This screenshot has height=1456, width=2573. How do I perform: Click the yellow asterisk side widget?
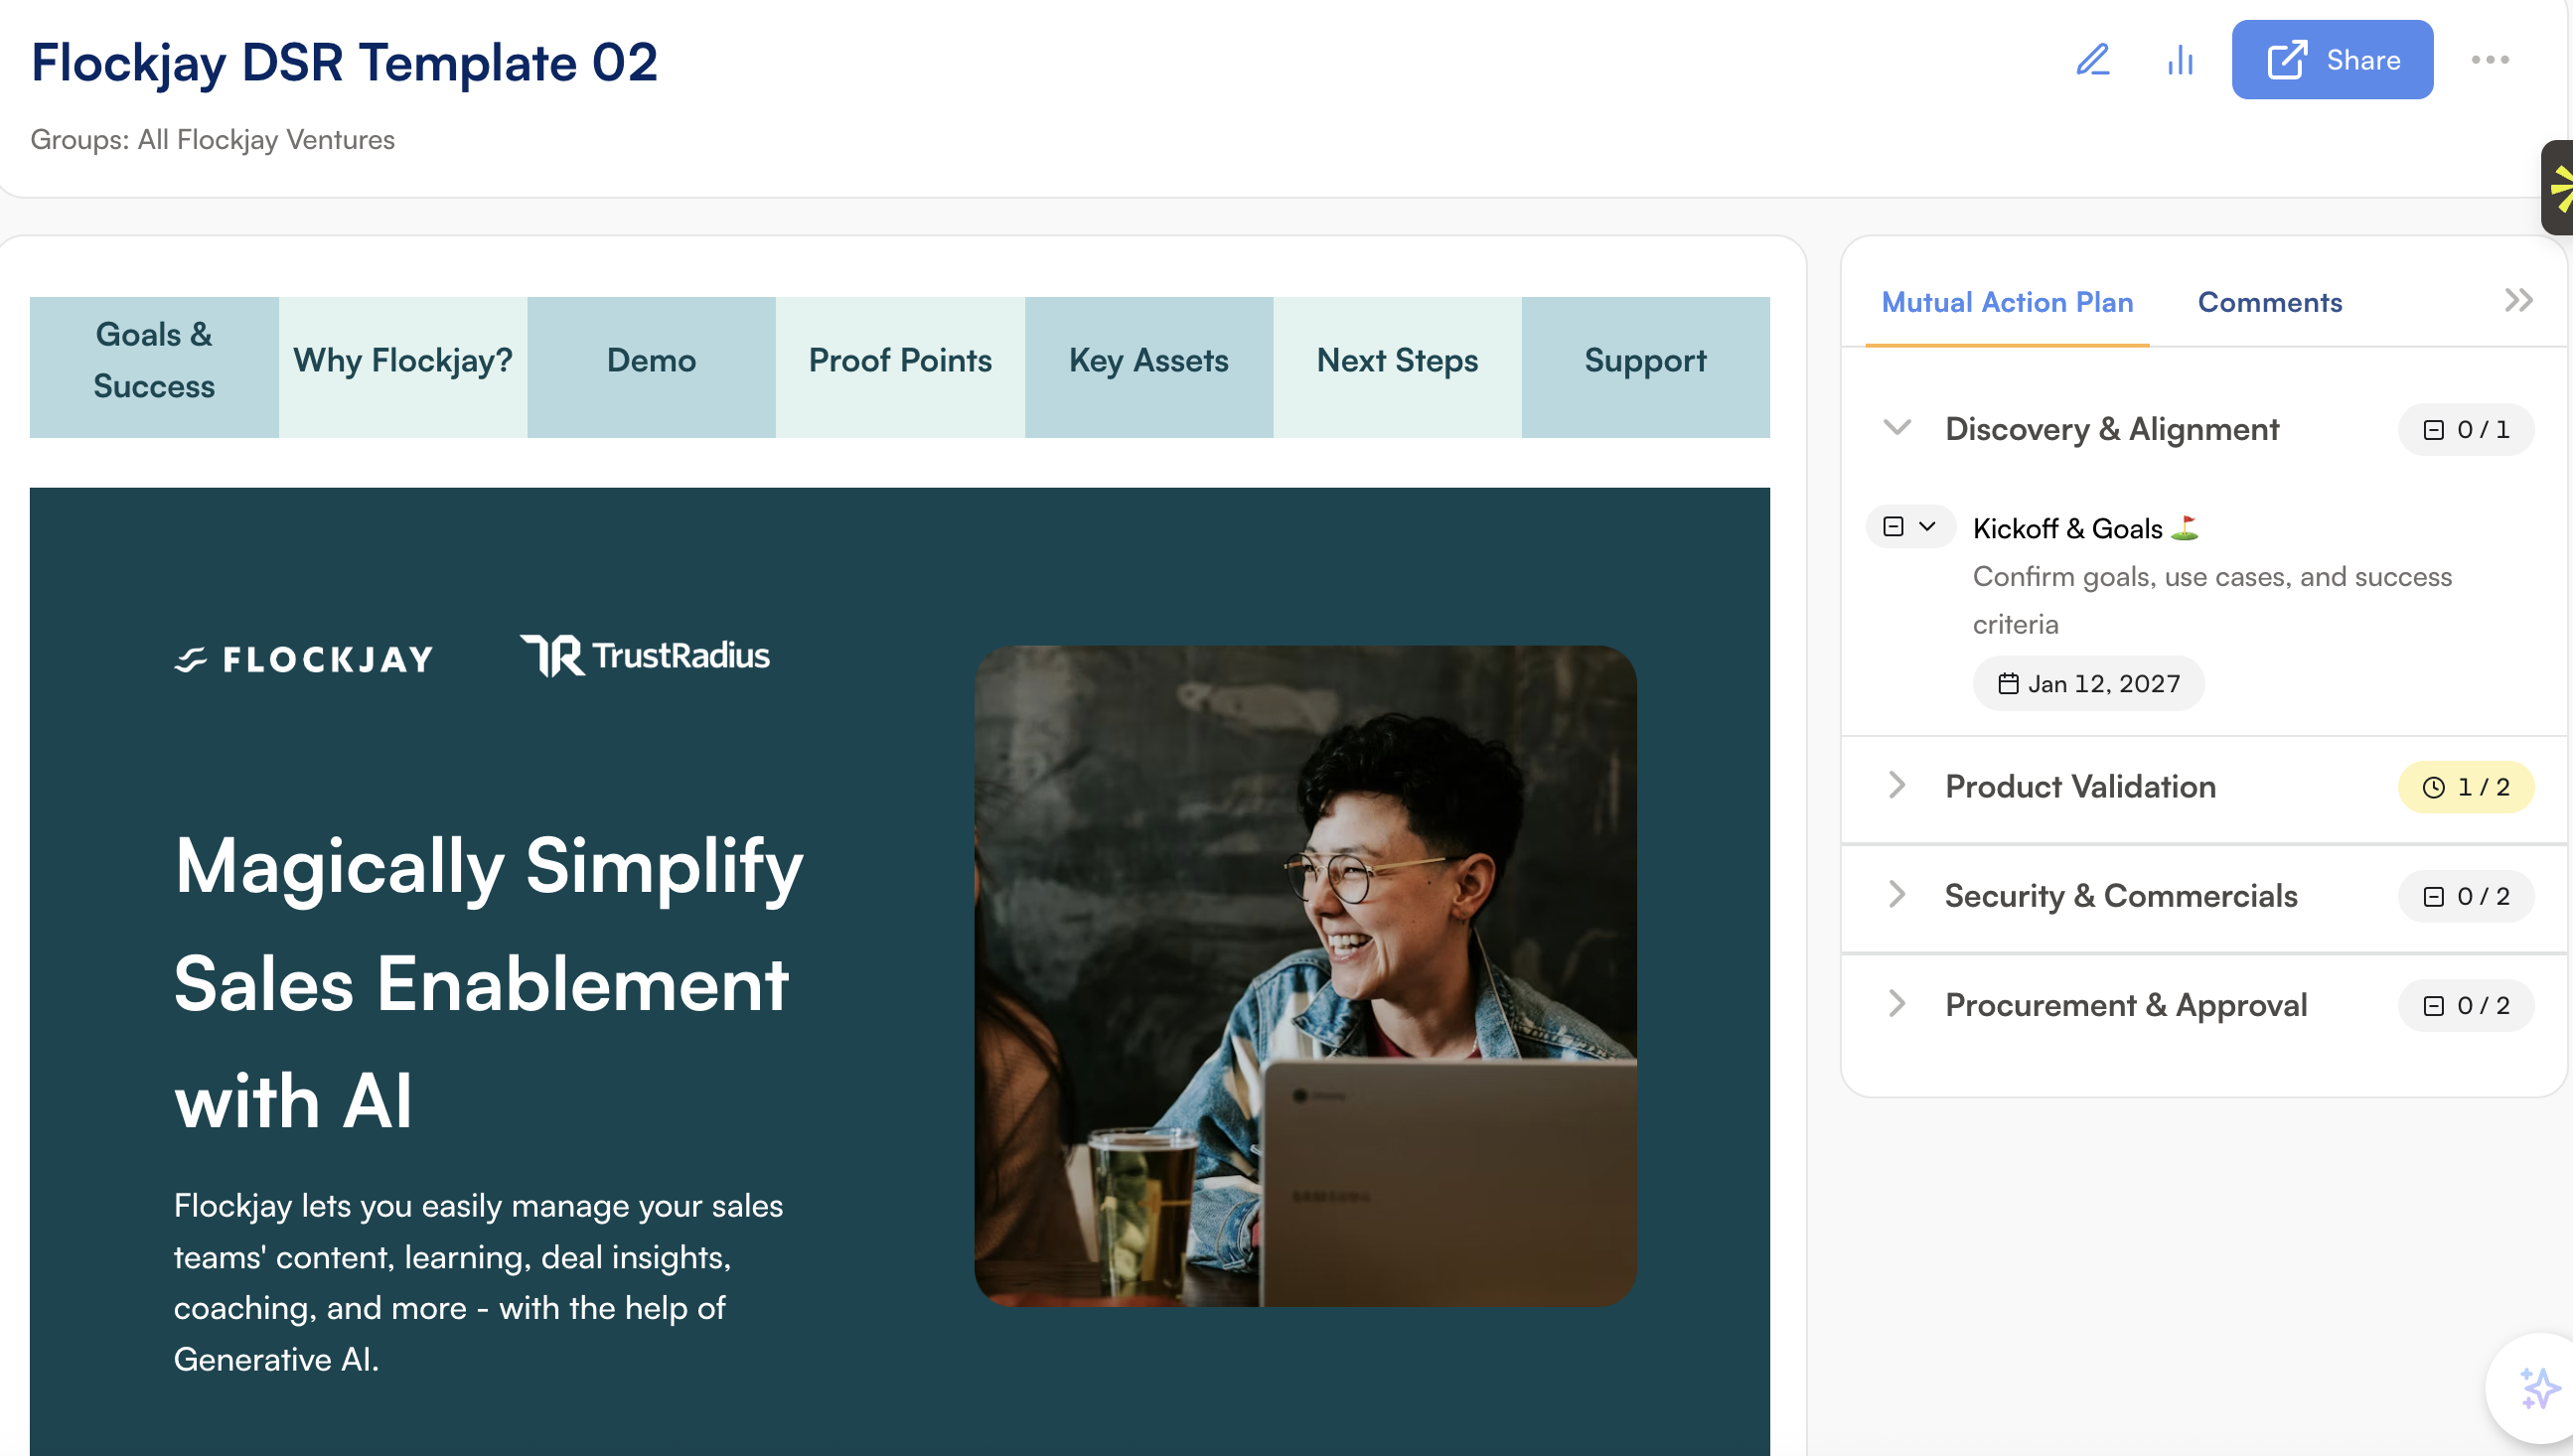(2559, 188)
